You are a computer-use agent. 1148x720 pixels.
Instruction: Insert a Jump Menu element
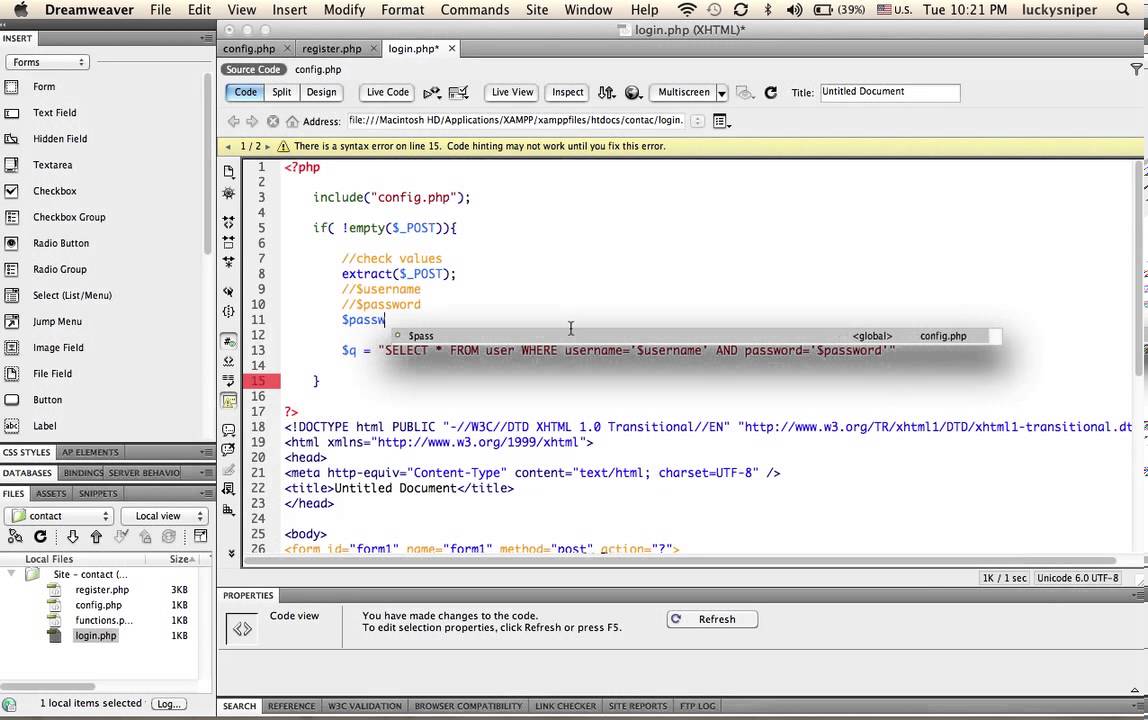pos(57,322)
